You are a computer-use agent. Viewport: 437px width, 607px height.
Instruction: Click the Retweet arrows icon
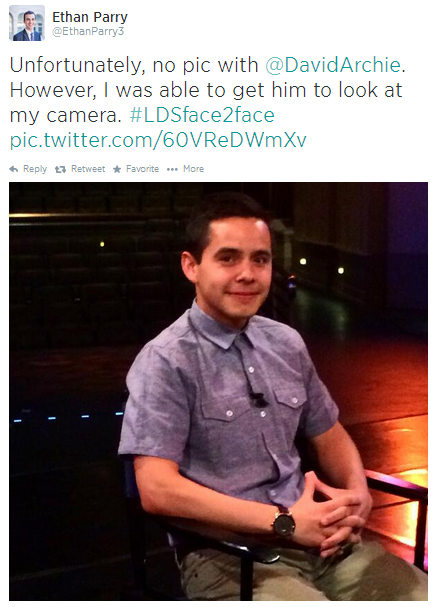point(60,169)
